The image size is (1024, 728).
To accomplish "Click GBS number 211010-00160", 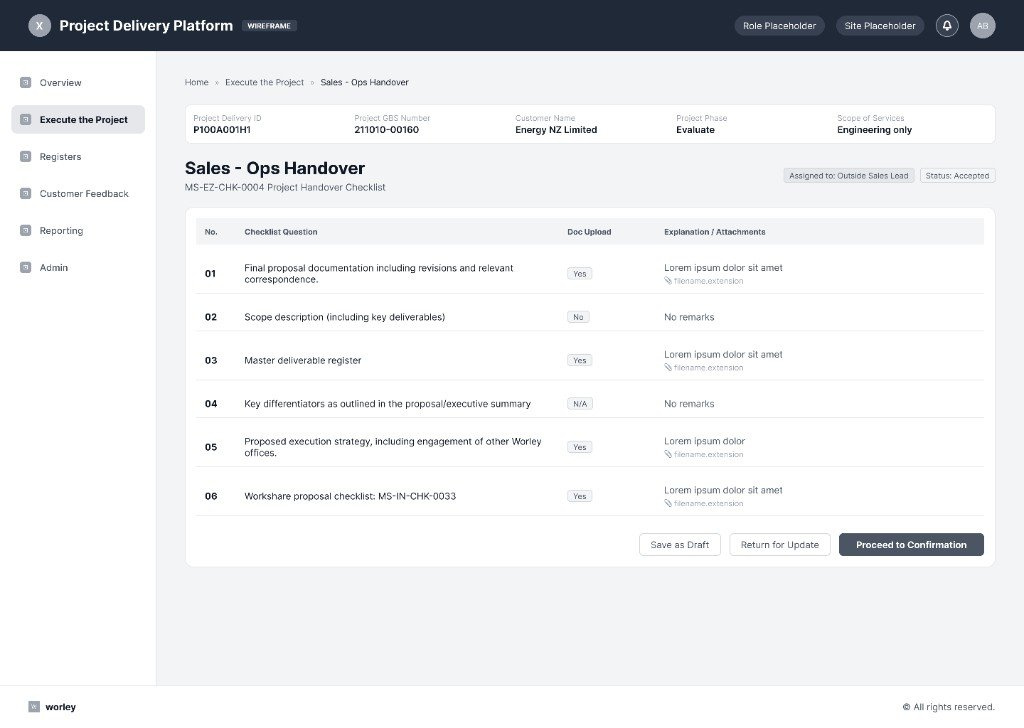I will (387, 130).
